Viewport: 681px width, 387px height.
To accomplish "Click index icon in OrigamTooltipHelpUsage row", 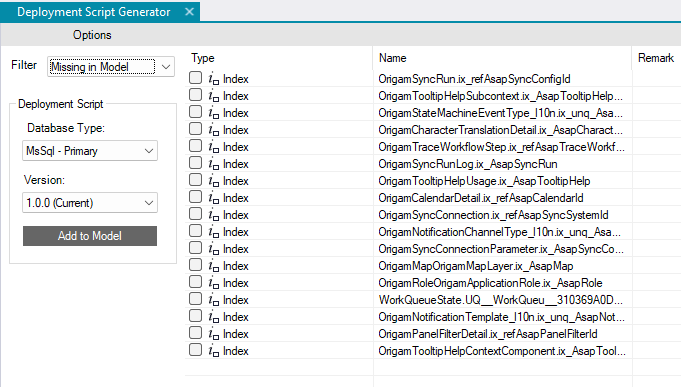I will pyautogui.click(x=213, y=181).
